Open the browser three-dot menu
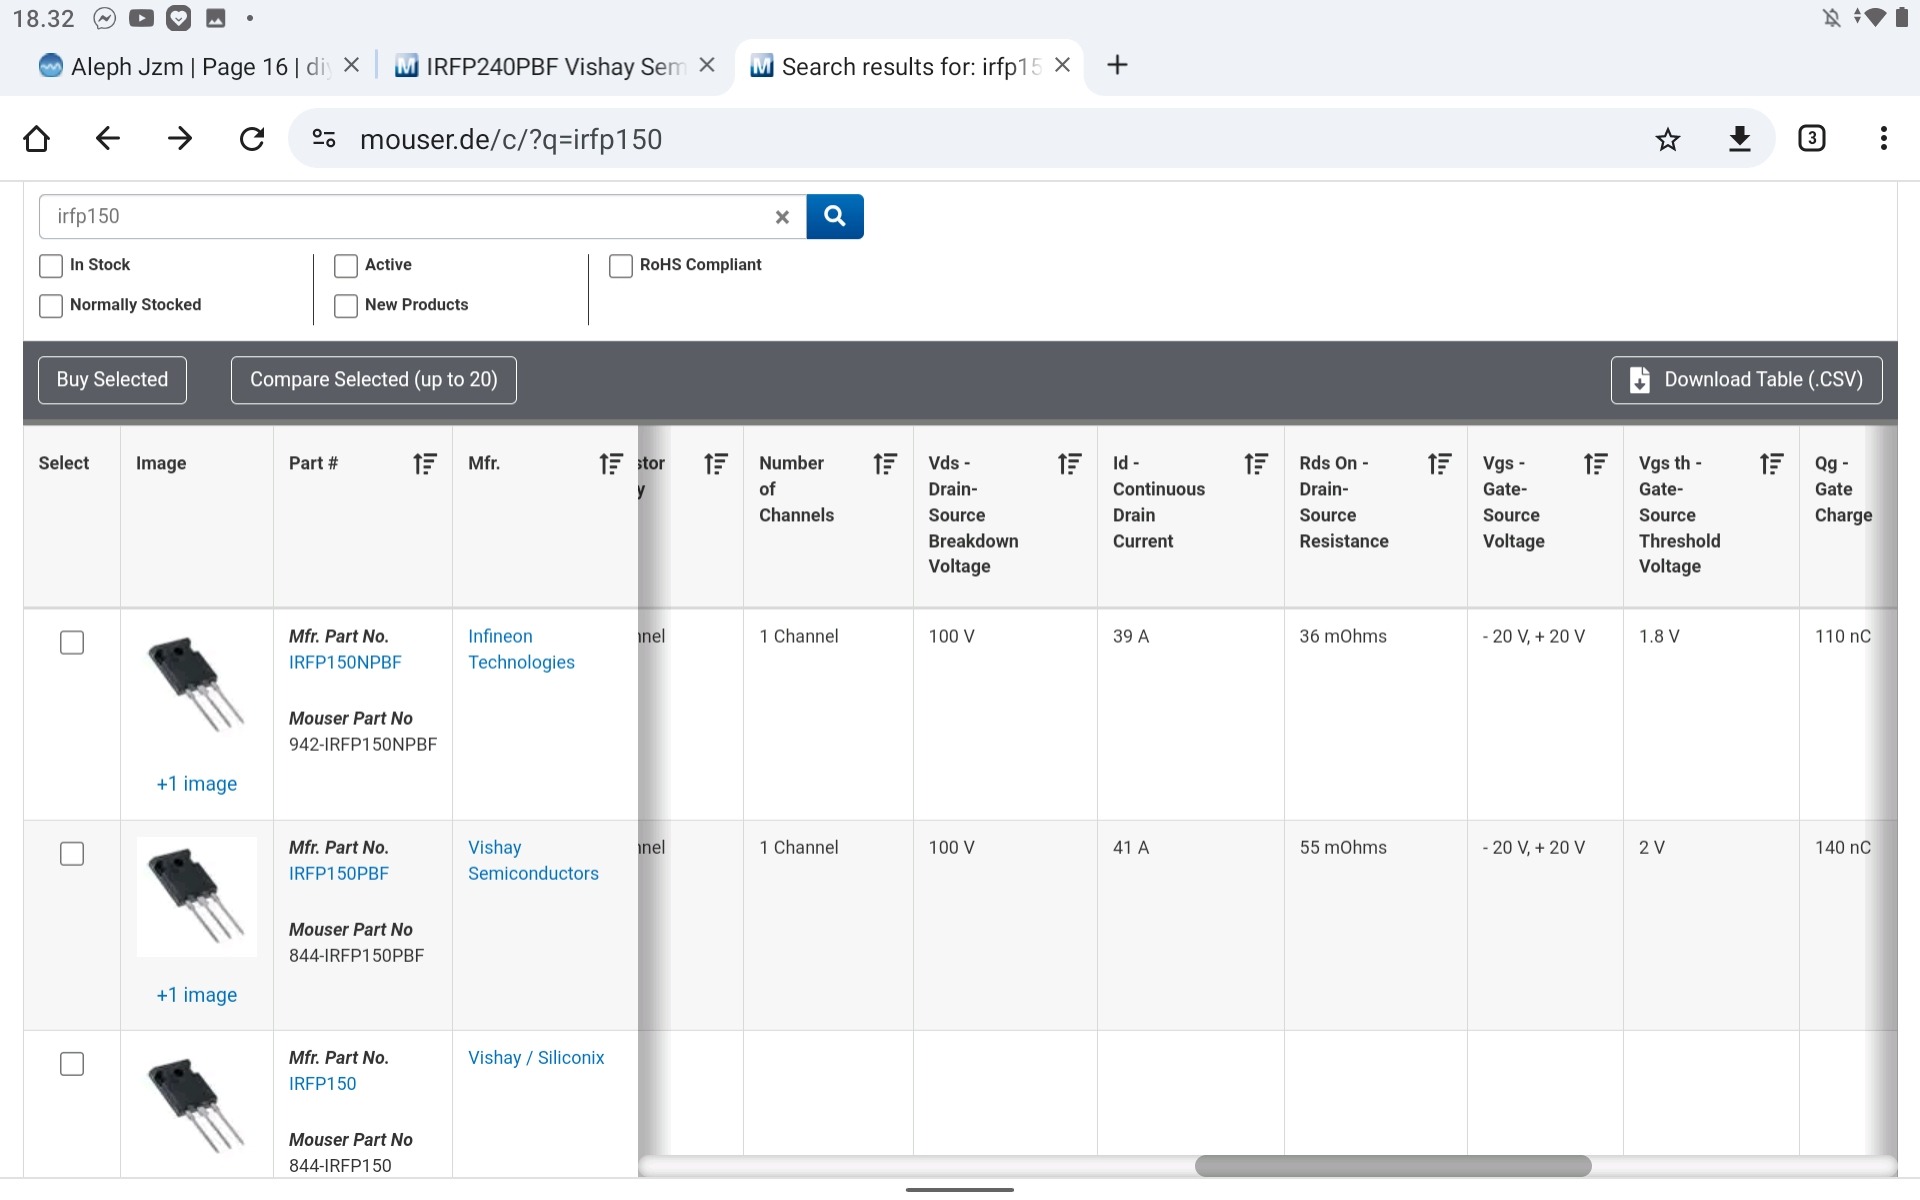This screenshot has width=1920, height=1200. 1884,139
